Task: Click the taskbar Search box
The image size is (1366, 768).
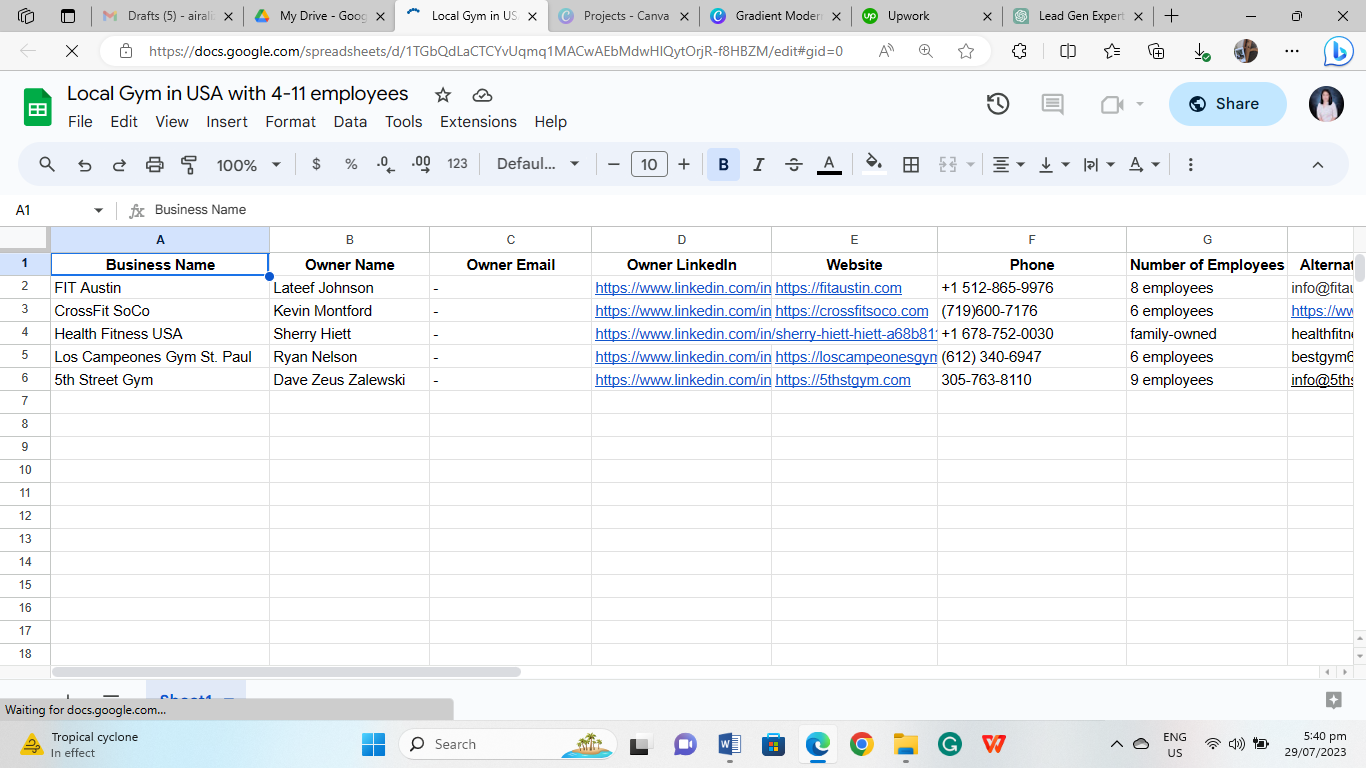Action: (507, 744)
